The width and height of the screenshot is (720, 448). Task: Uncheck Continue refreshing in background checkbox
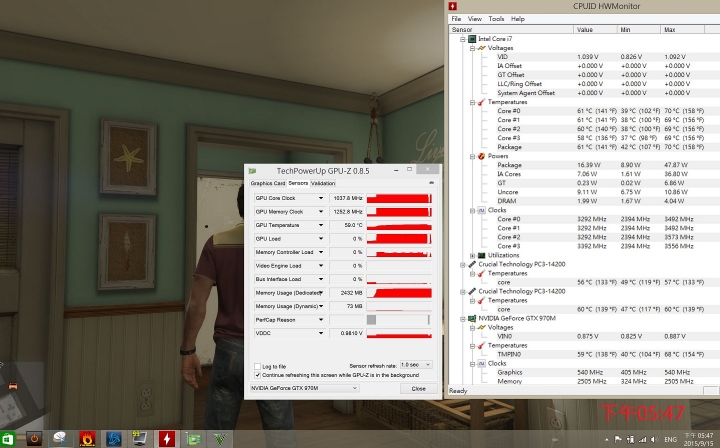point(258,375)
